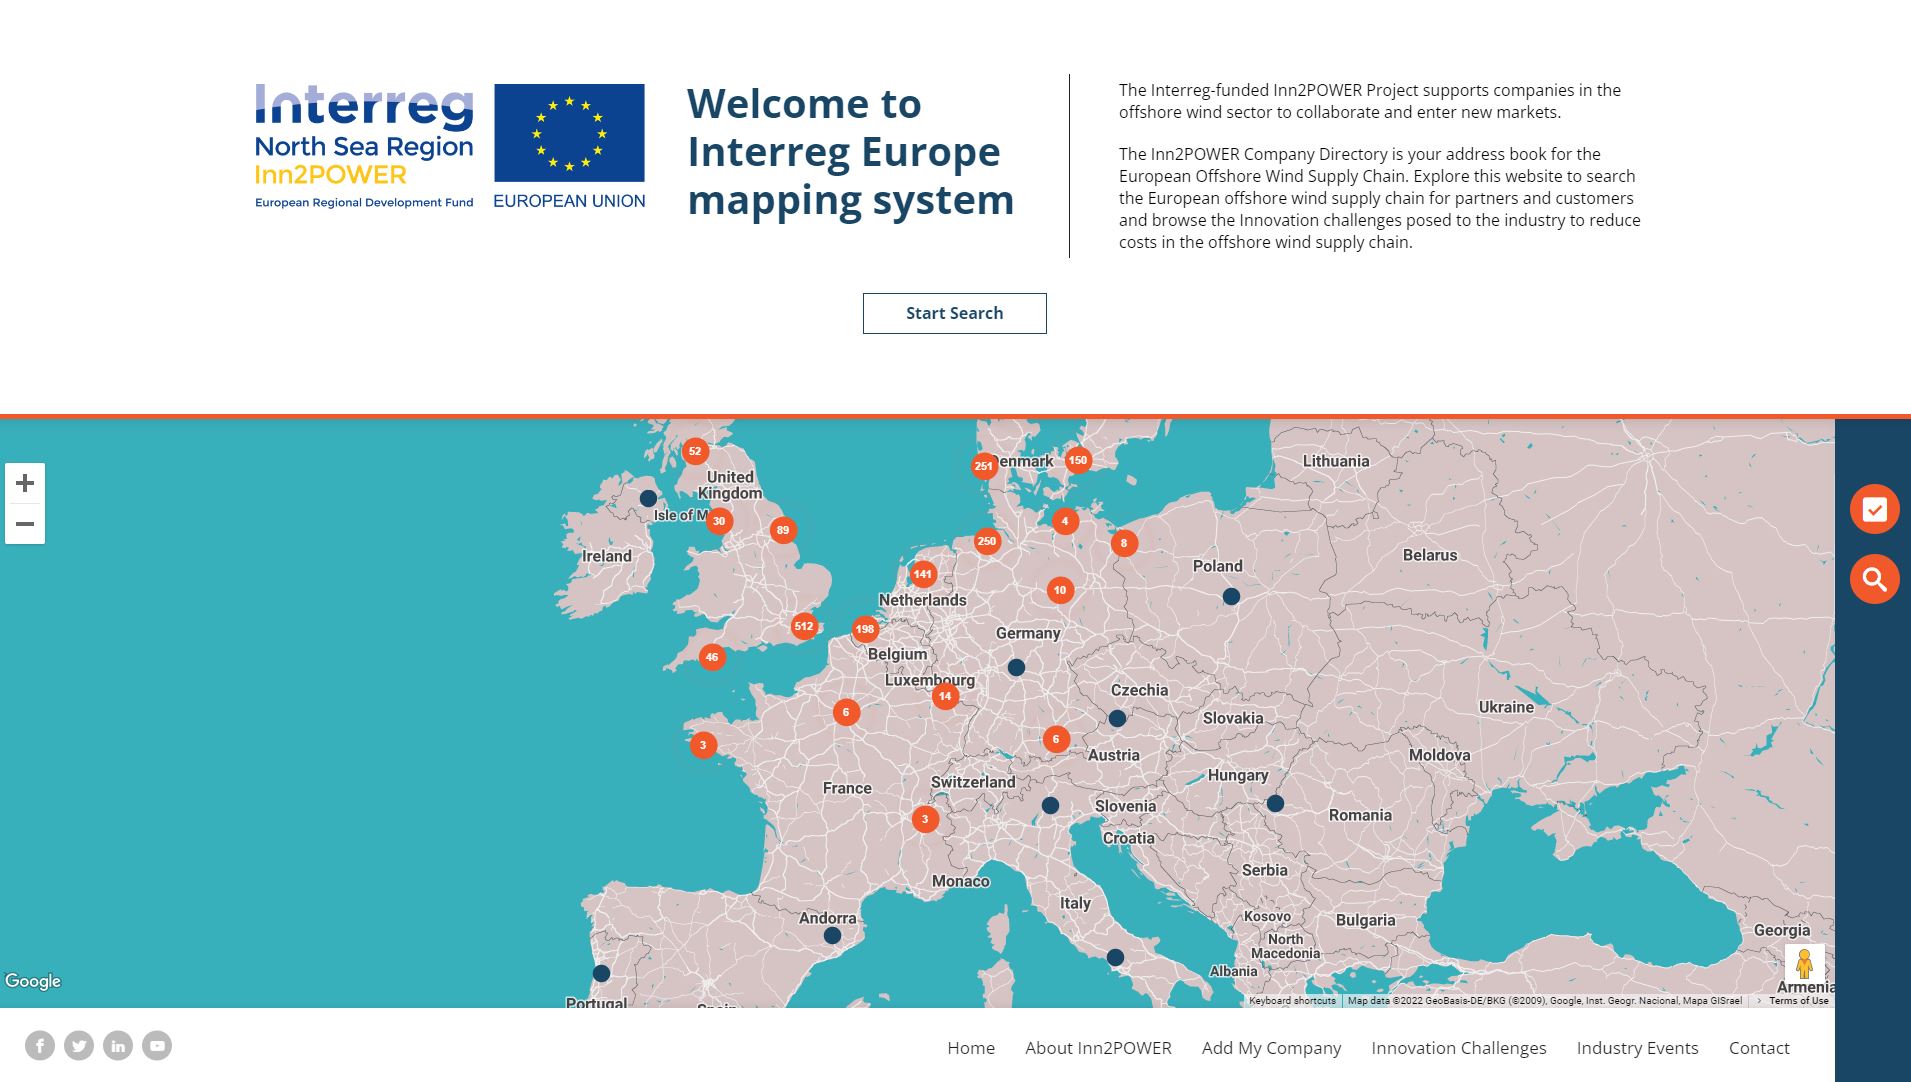
Task: Open the cluster marker 250 in northern Germany
Action: tap(987, 541)
